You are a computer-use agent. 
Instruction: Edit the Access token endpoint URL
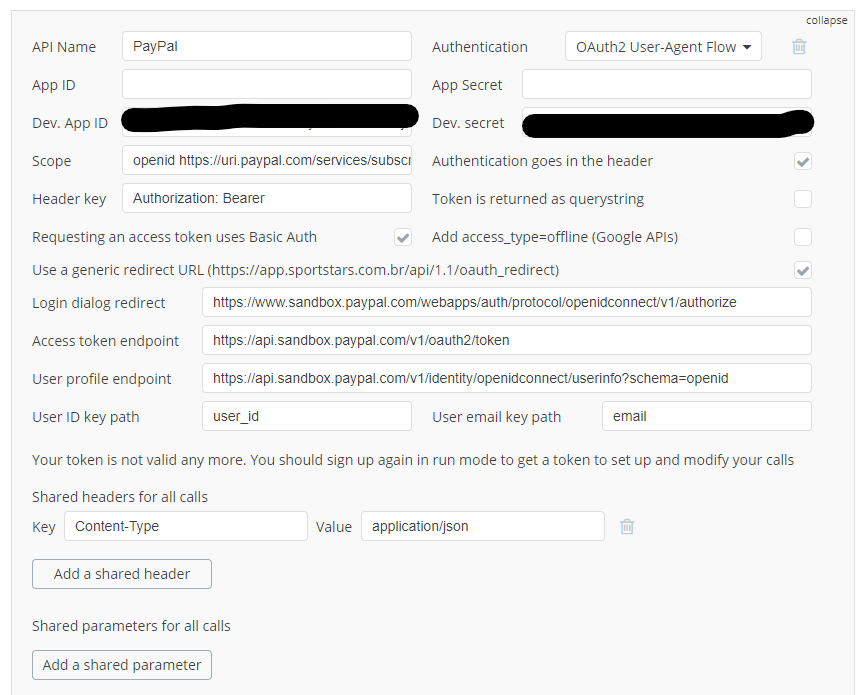pyautogui.click(x=507, y=340)
